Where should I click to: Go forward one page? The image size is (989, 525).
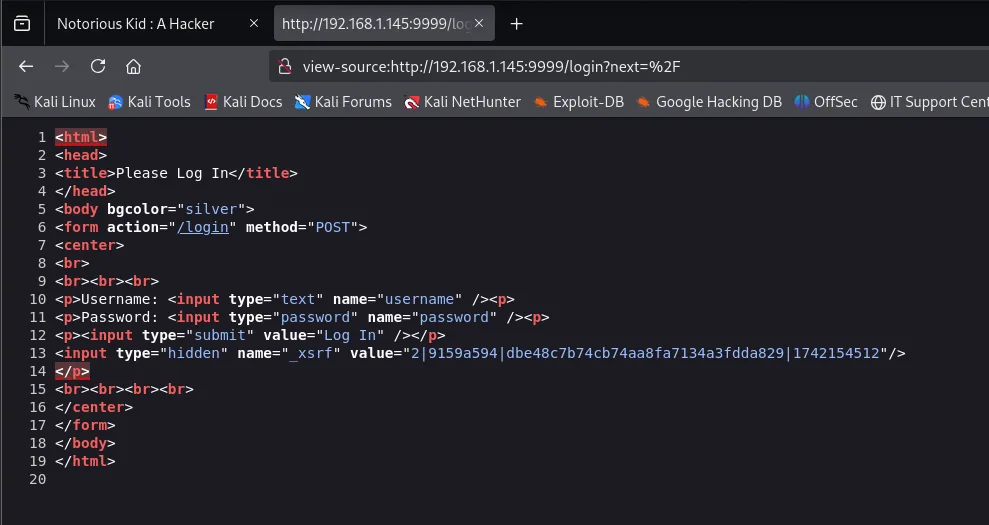[x=62, y=66]
